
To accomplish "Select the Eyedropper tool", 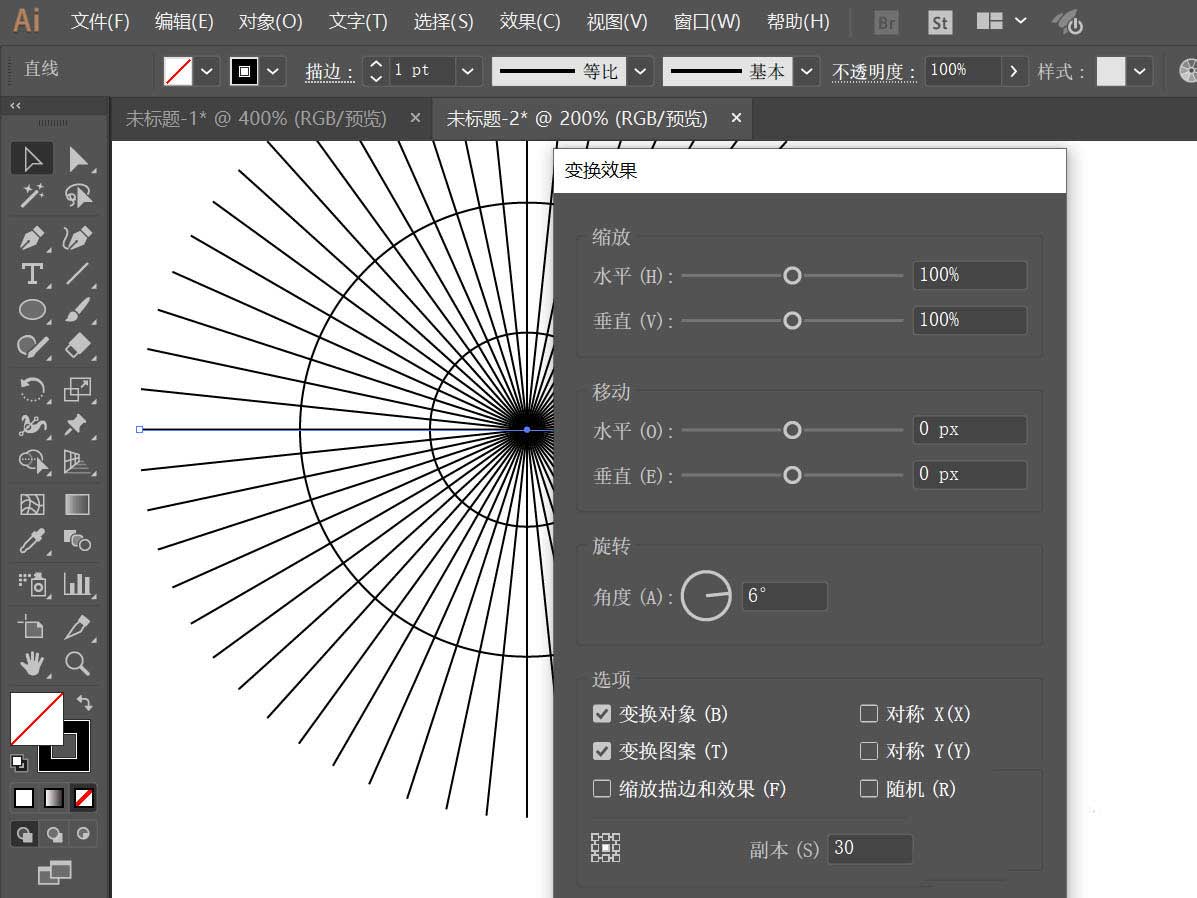I will [32, 542].
